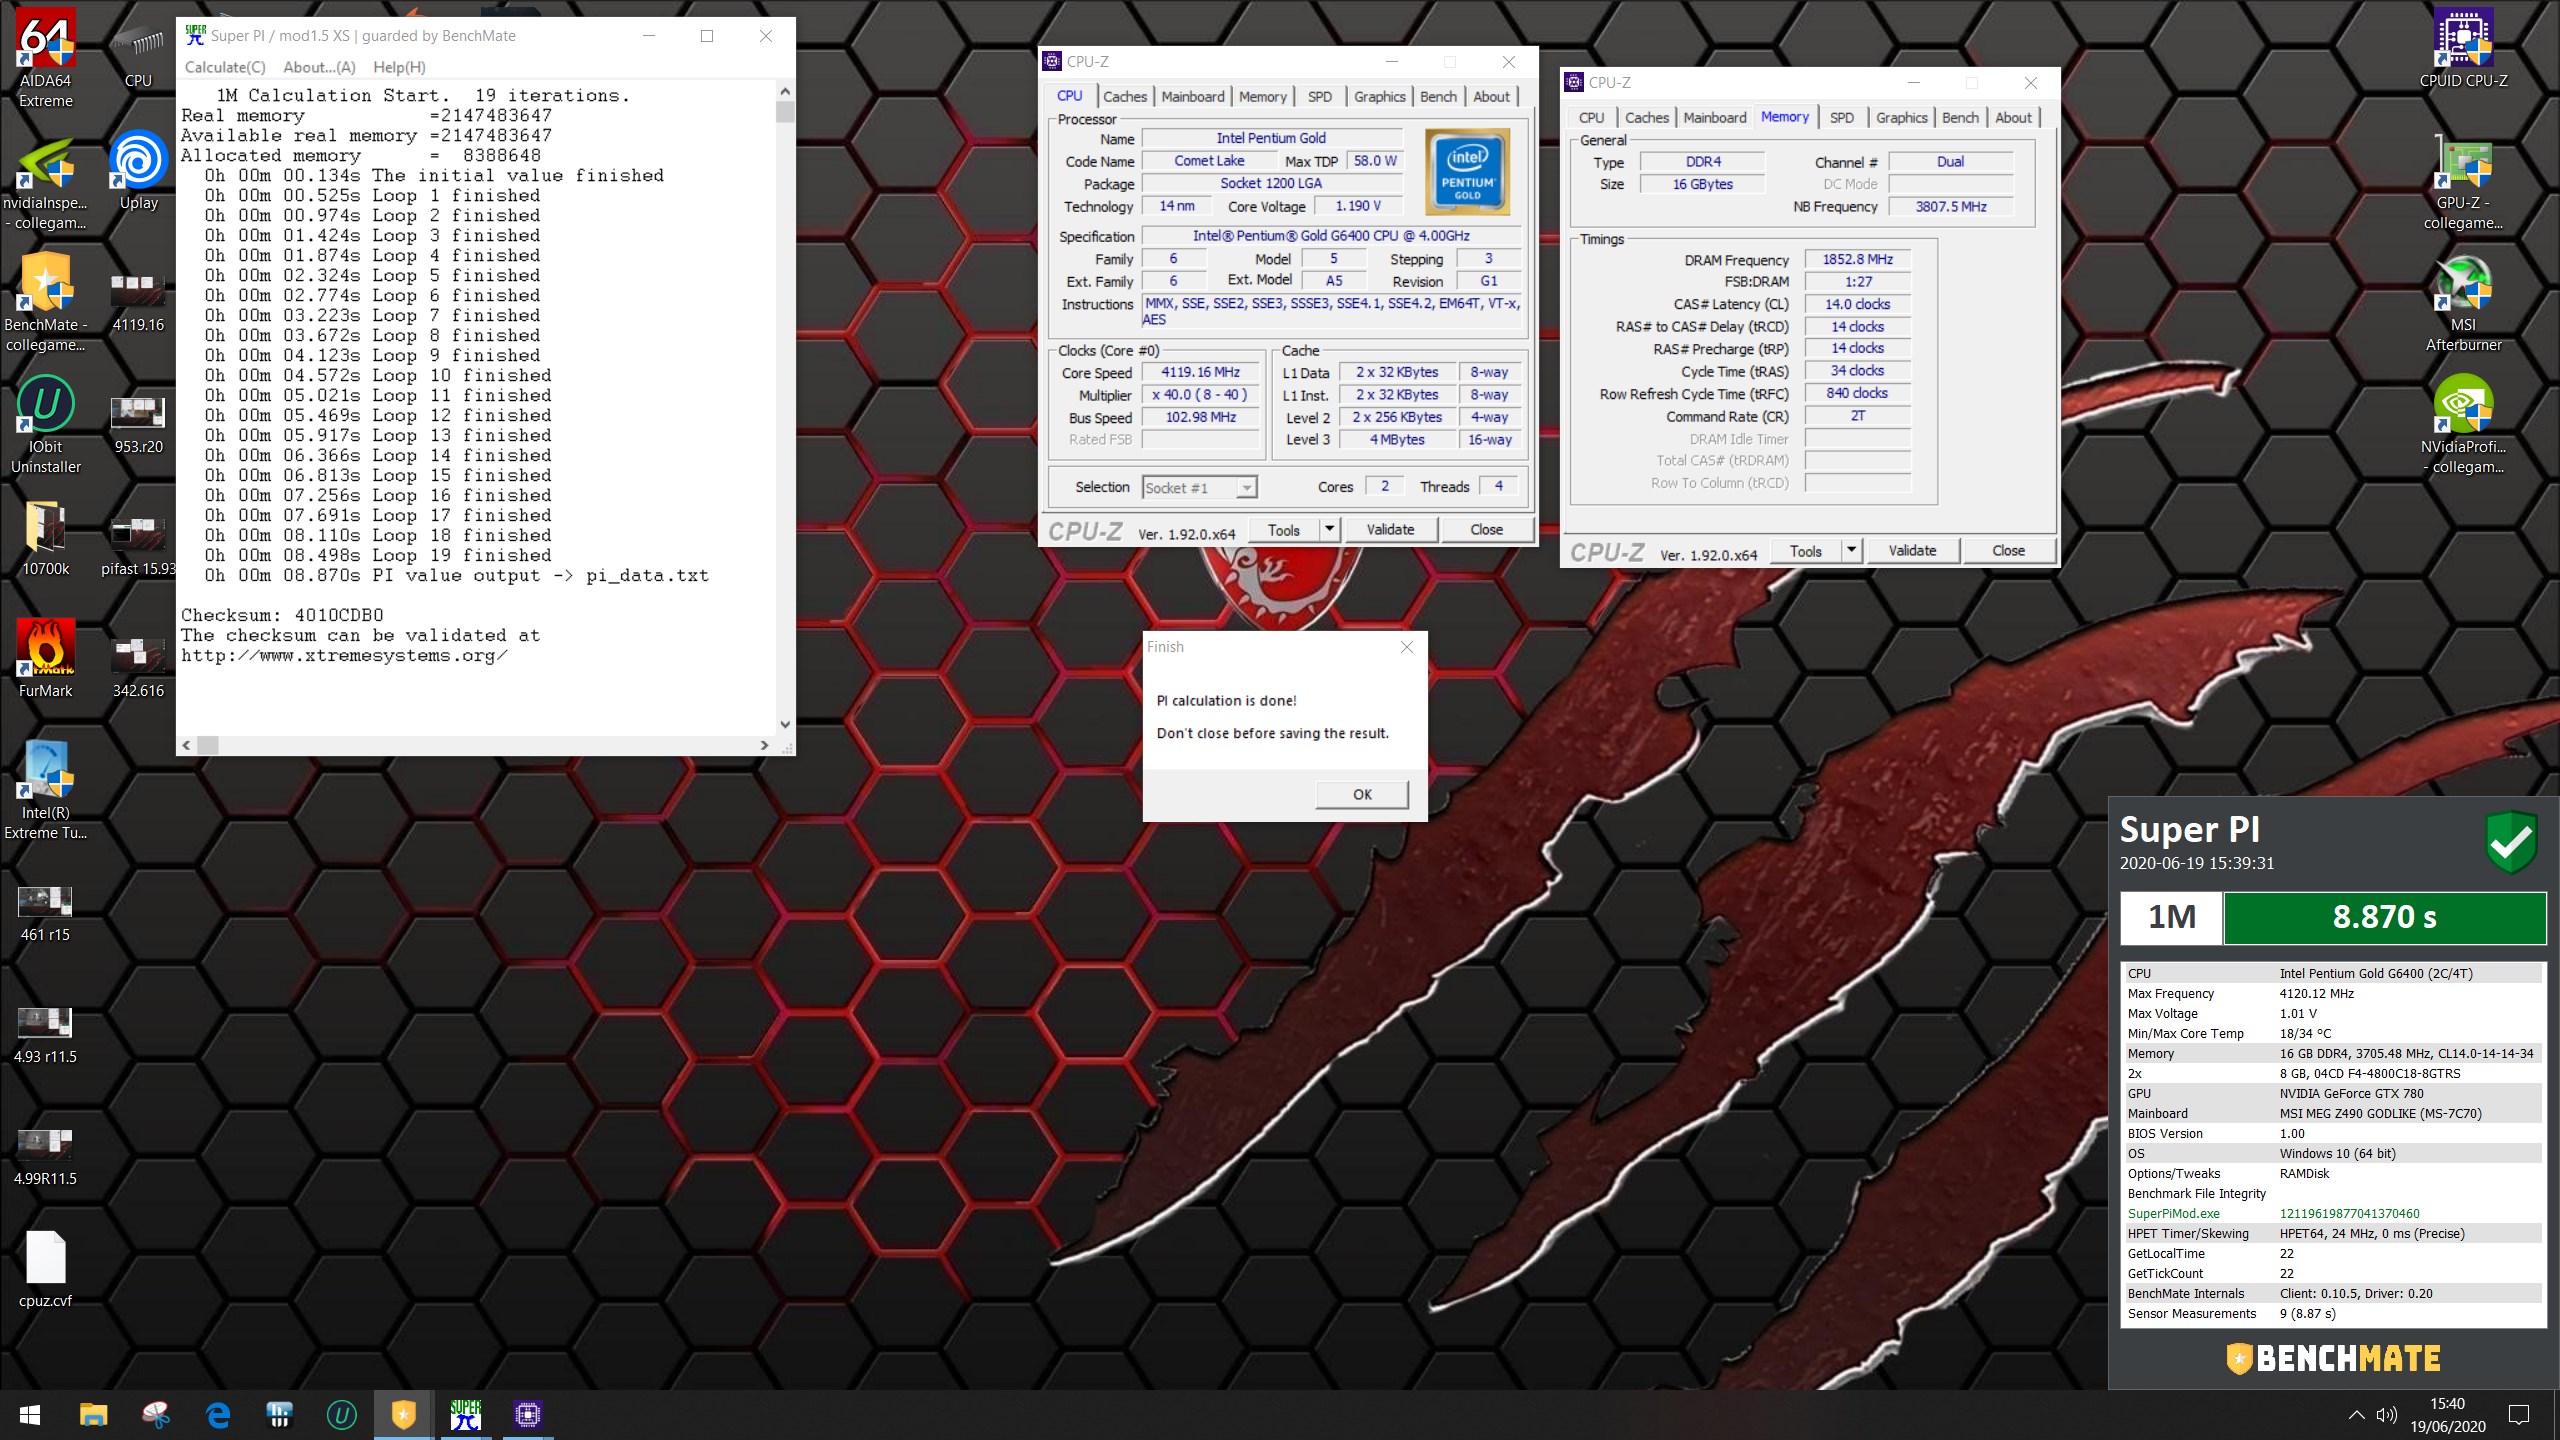
Task: Open IObit Uninstaller taskbar icon
Action: click(x=342, y=1415)
